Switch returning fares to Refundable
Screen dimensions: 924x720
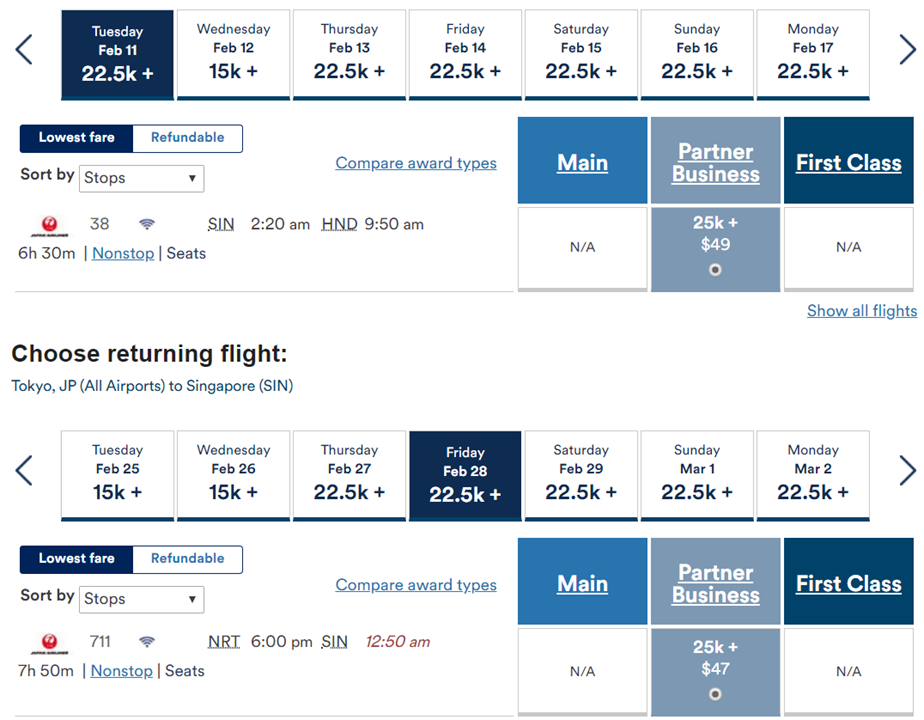click(187, 559)
